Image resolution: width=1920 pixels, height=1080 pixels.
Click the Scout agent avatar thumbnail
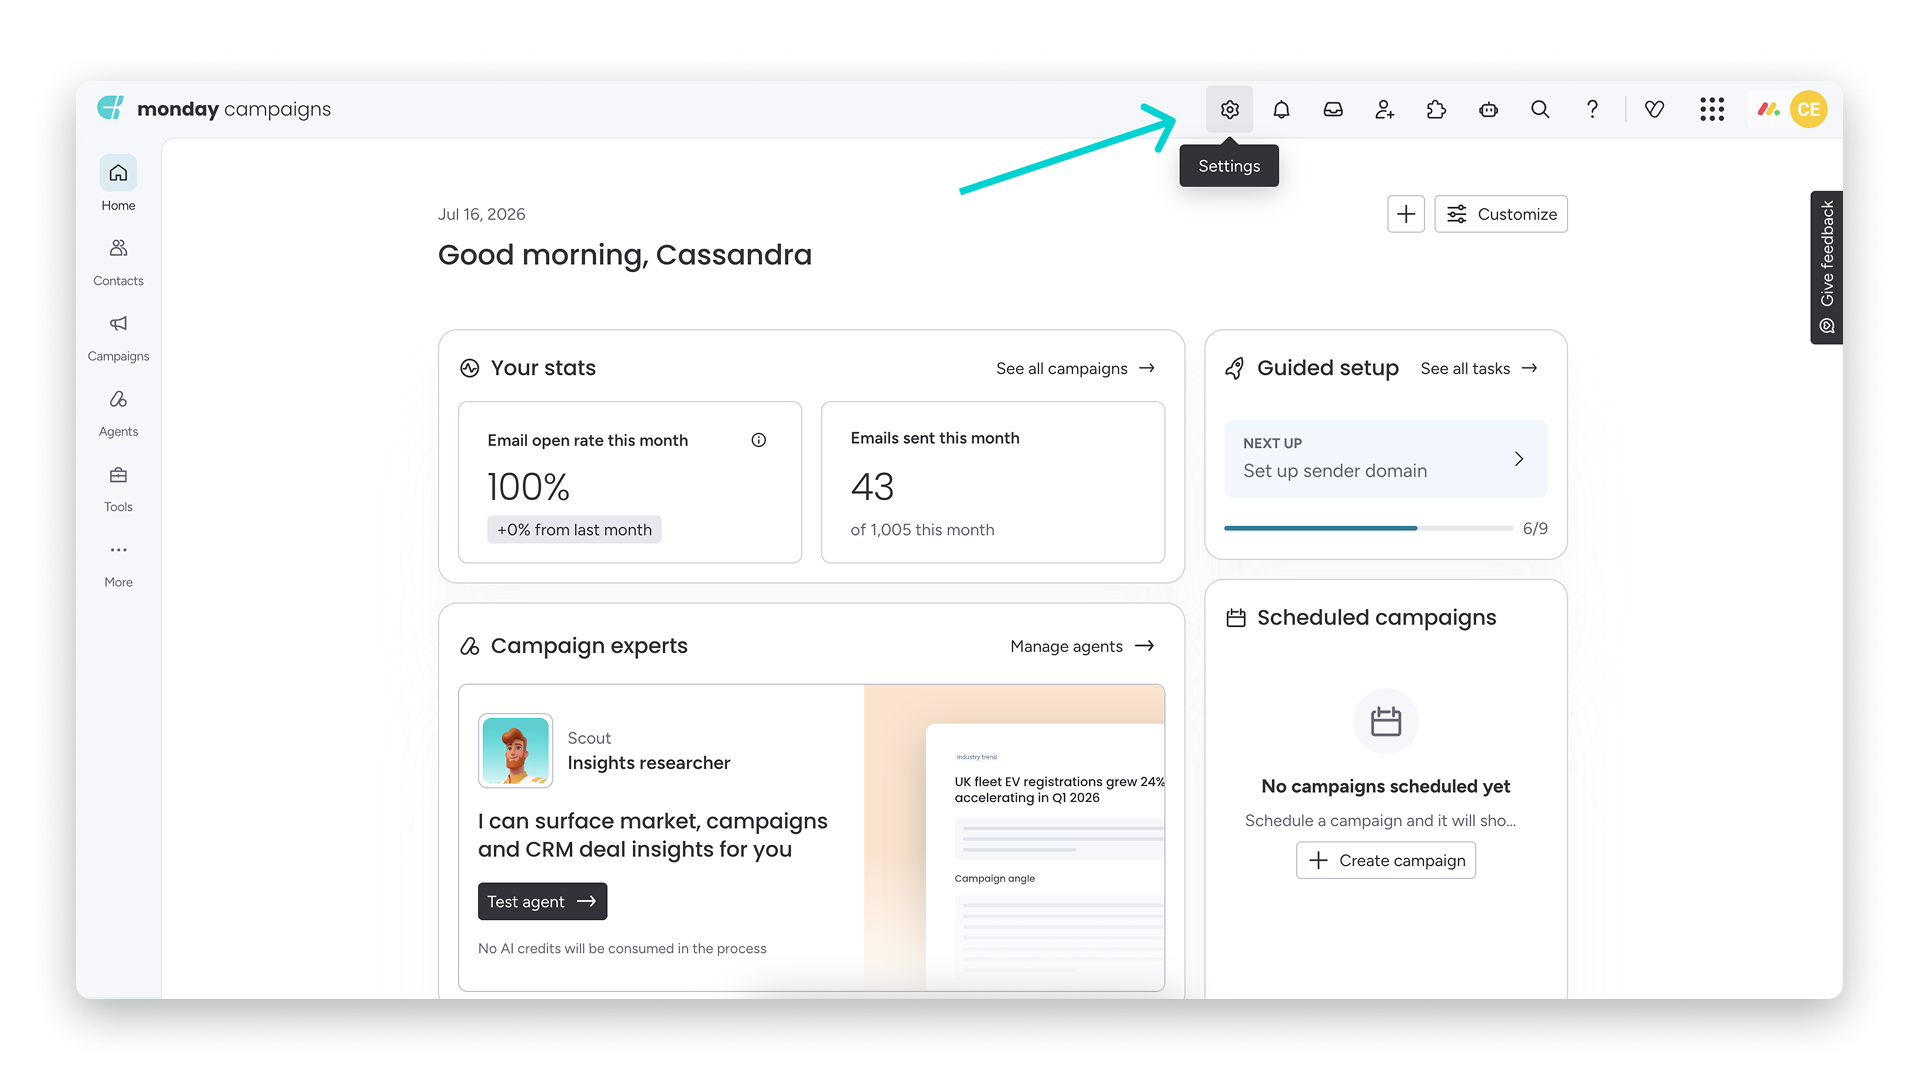click(x=516, y=751)
